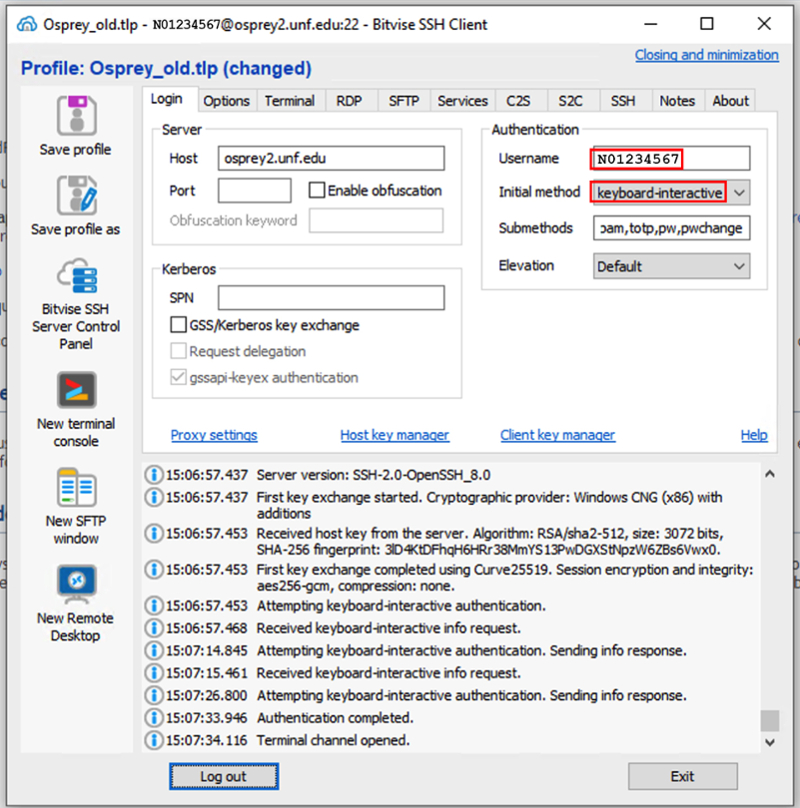Viewport: 800px width, 808px height.
Task: Click the SPN input field
Action: pos(331,298)
